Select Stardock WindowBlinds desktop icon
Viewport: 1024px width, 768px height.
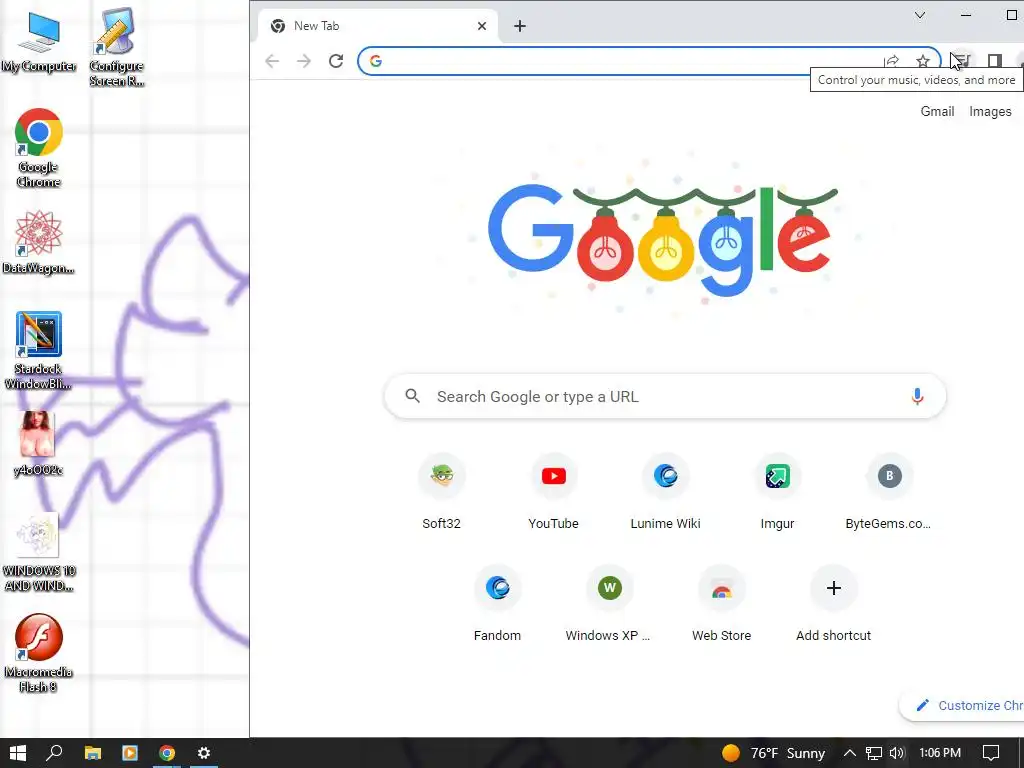pyautogui.click(x=39, y=351)
